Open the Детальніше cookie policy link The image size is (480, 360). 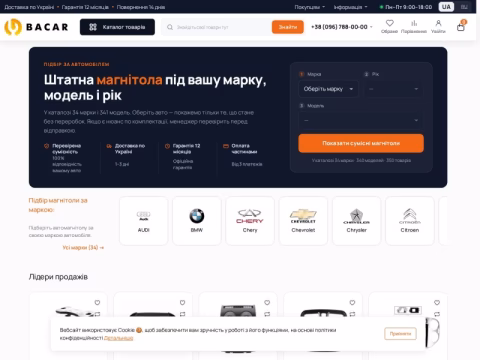pos(119,338)
